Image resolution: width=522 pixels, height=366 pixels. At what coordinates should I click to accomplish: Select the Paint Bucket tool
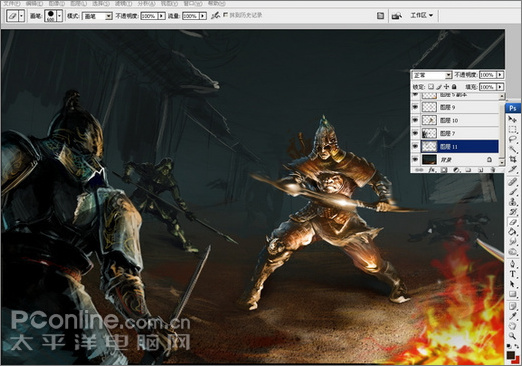[512, 232]
